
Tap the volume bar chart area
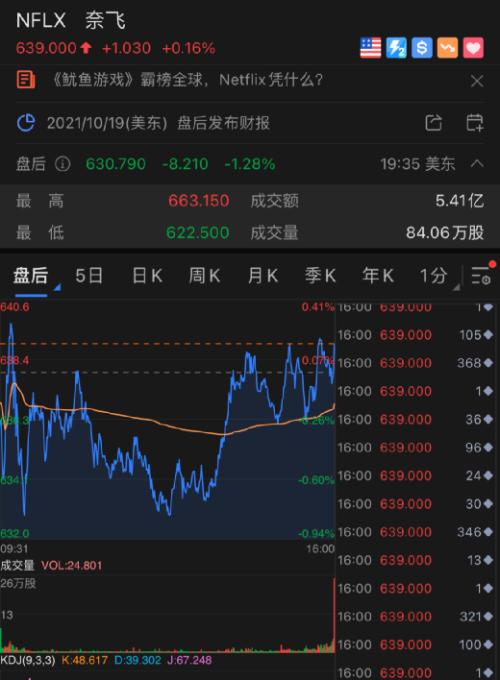pyautogui.click(x=167, y=616)
